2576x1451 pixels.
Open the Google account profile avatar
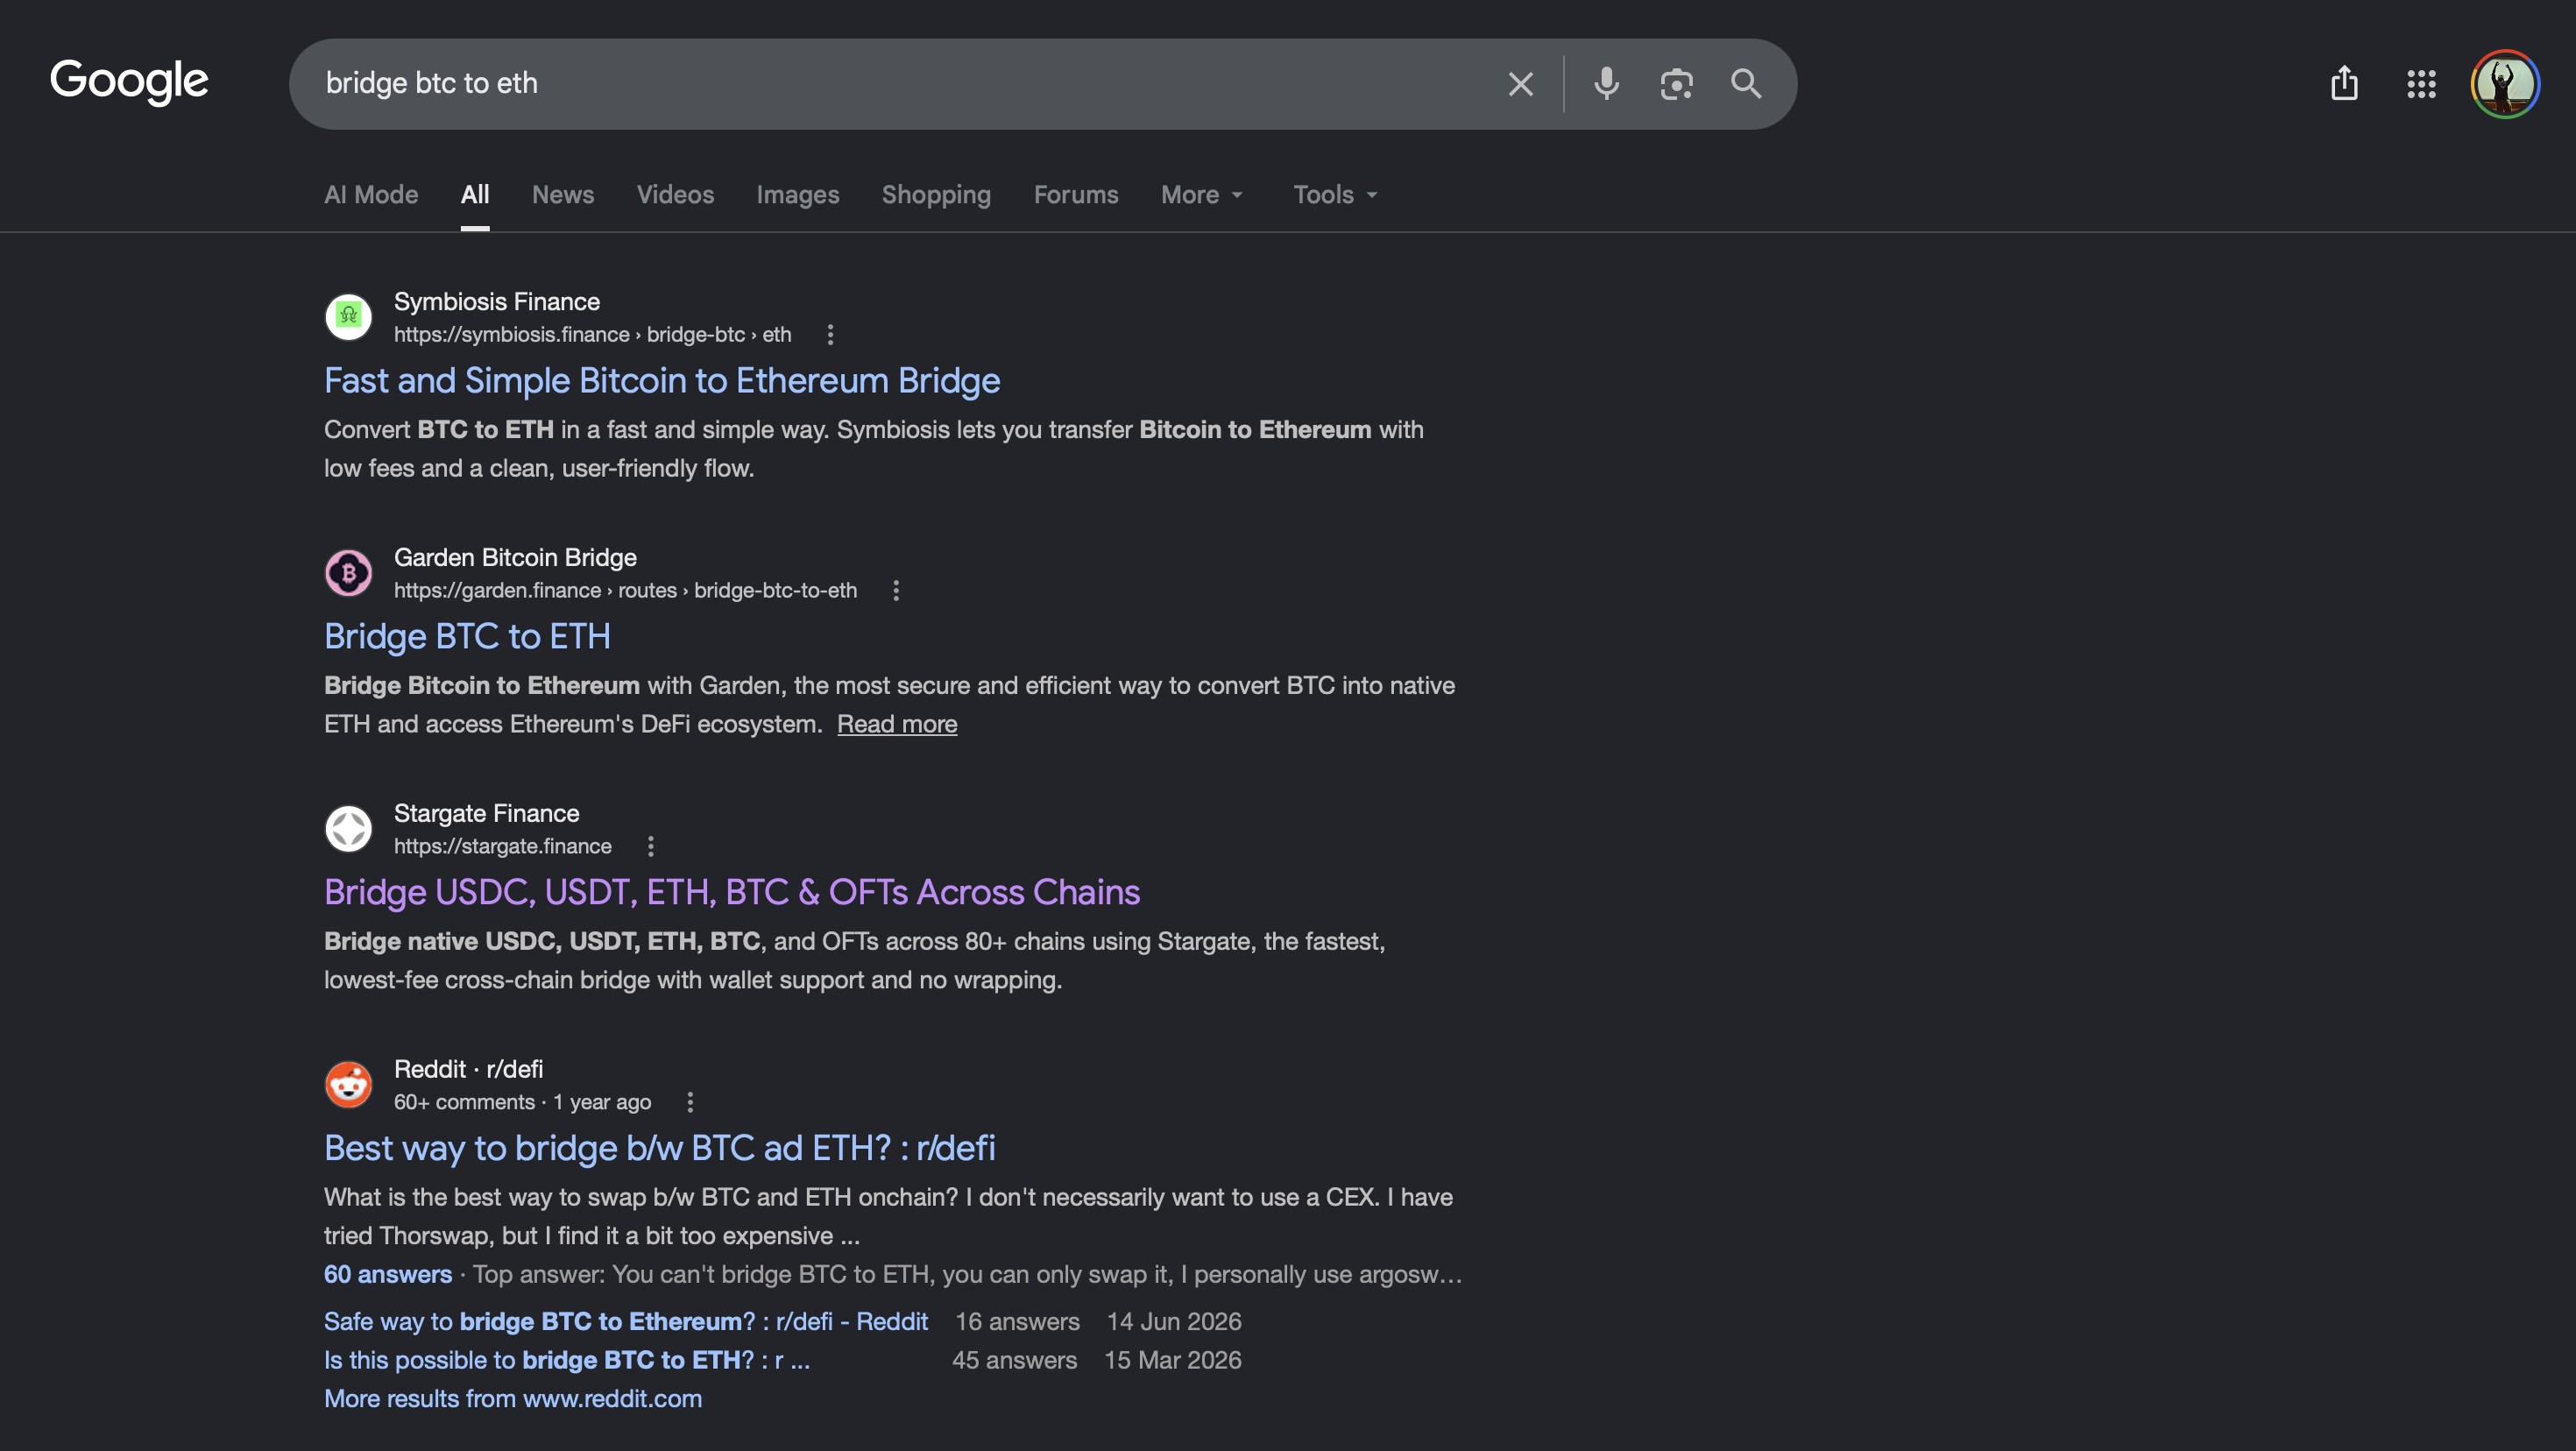coord(2504,84)
